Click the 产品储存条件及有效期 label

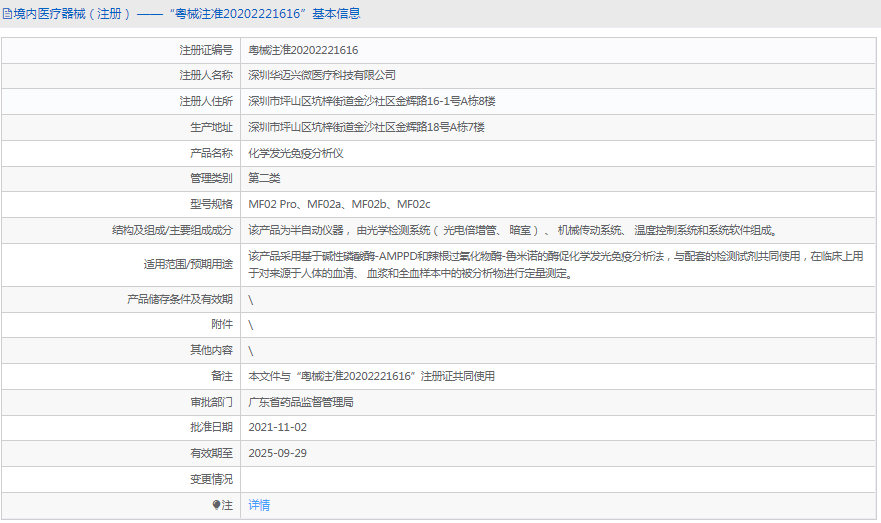pos(180,299)
